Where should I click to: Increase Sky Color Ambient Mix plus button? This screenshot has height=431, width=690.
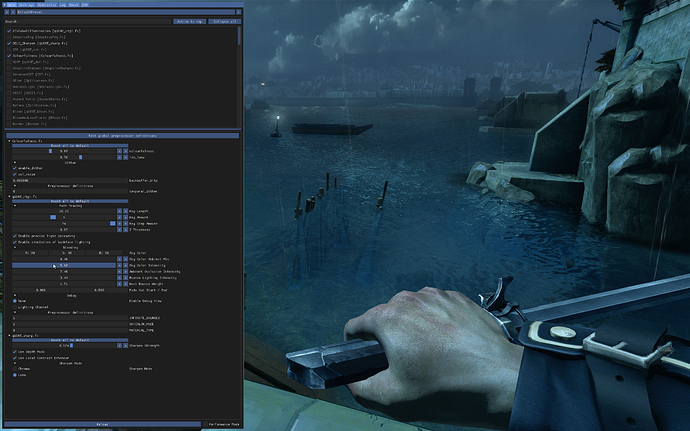coord(125,259)
